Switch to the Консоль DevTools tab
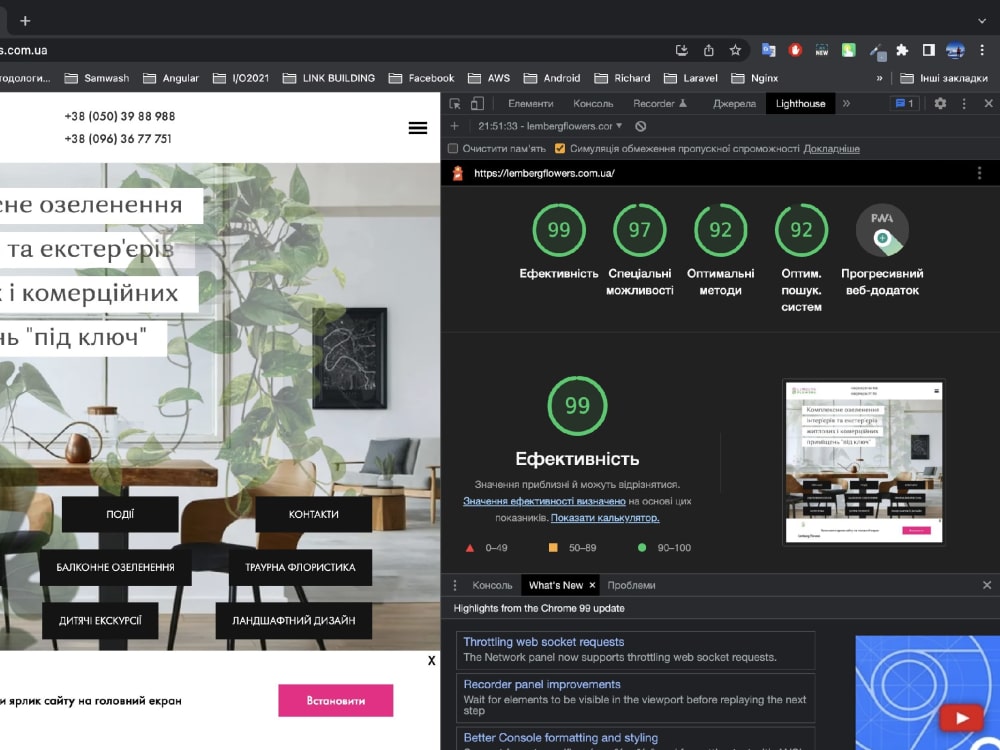 click(x=593, y=103)
